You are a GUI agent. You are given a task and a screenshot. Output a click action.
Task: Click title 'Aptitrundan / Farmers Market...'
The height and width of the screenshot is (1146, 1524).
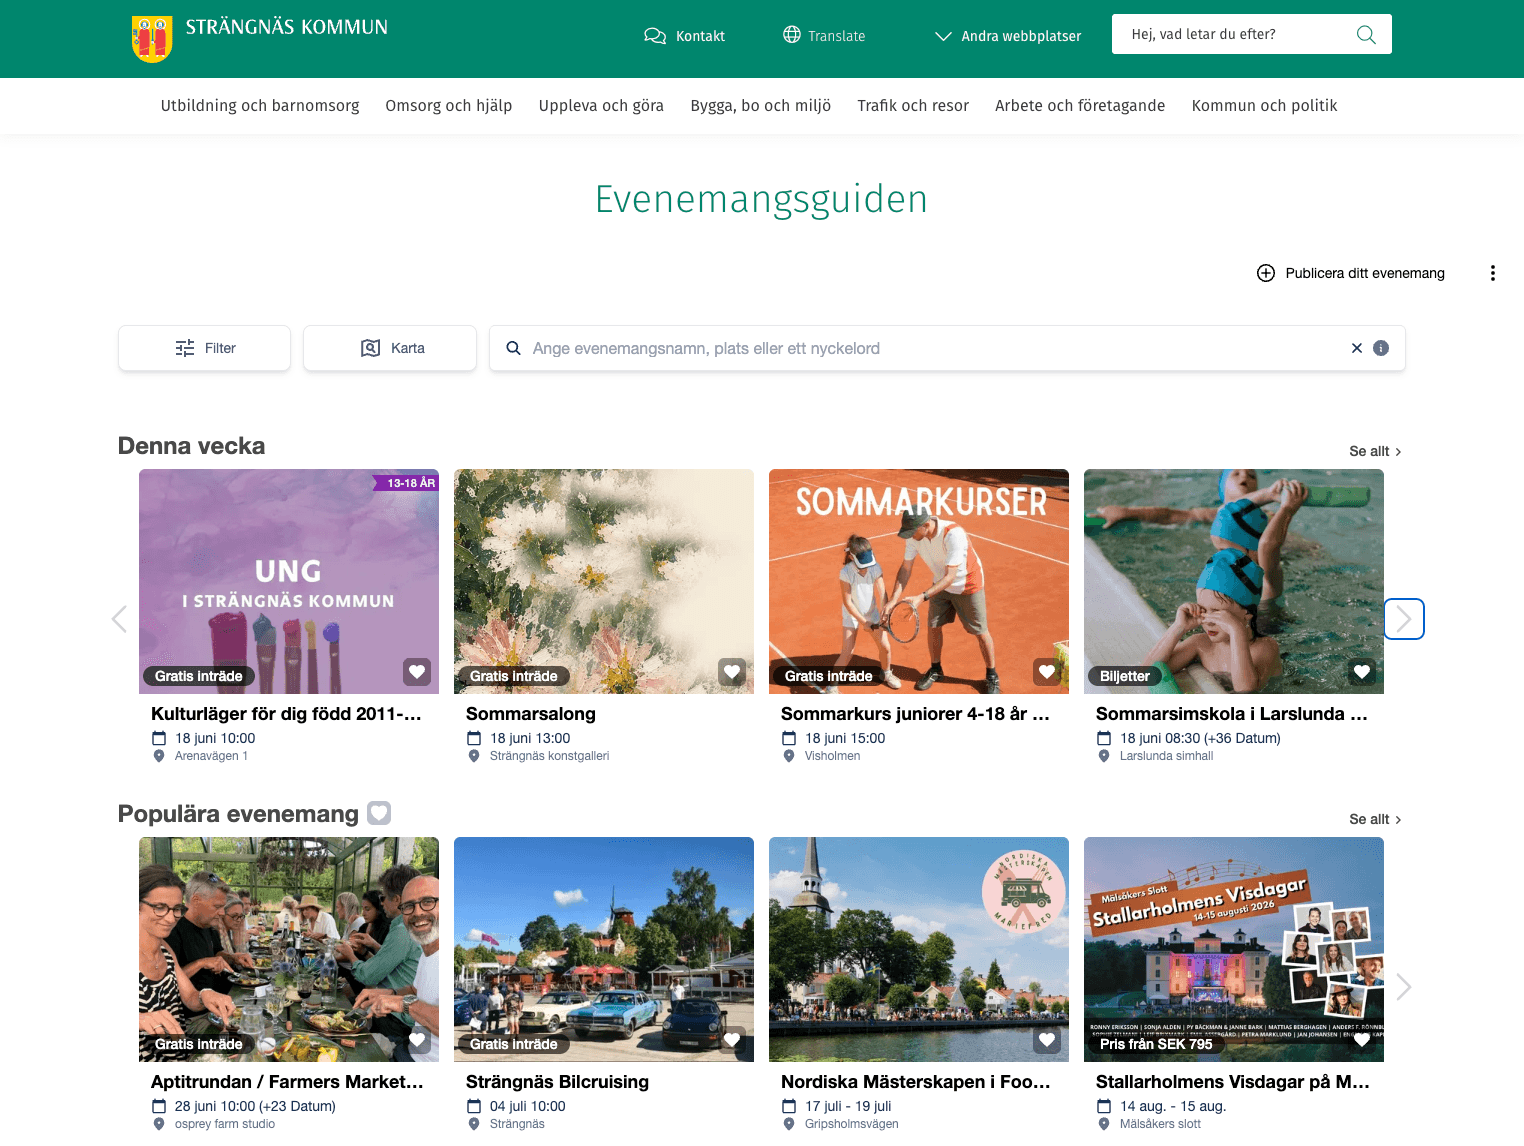287,1082
